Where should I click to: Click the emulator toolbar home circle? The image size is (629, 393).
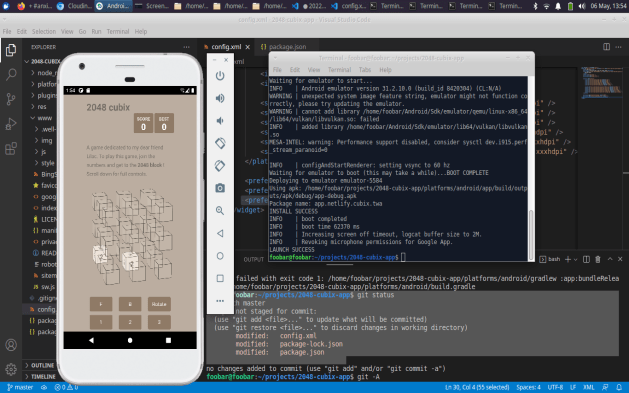coord(220,255)
